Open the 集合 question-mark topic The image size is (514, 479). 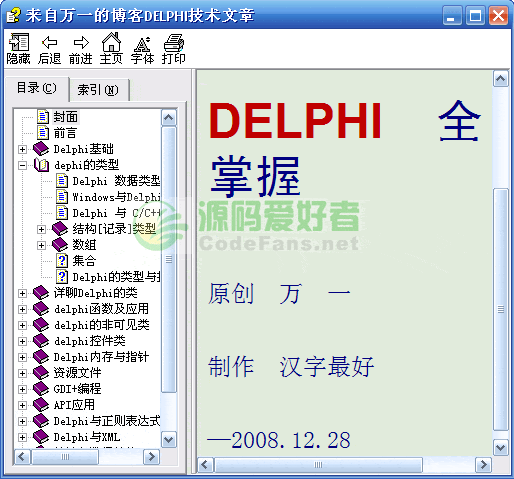tap(62, 260)
